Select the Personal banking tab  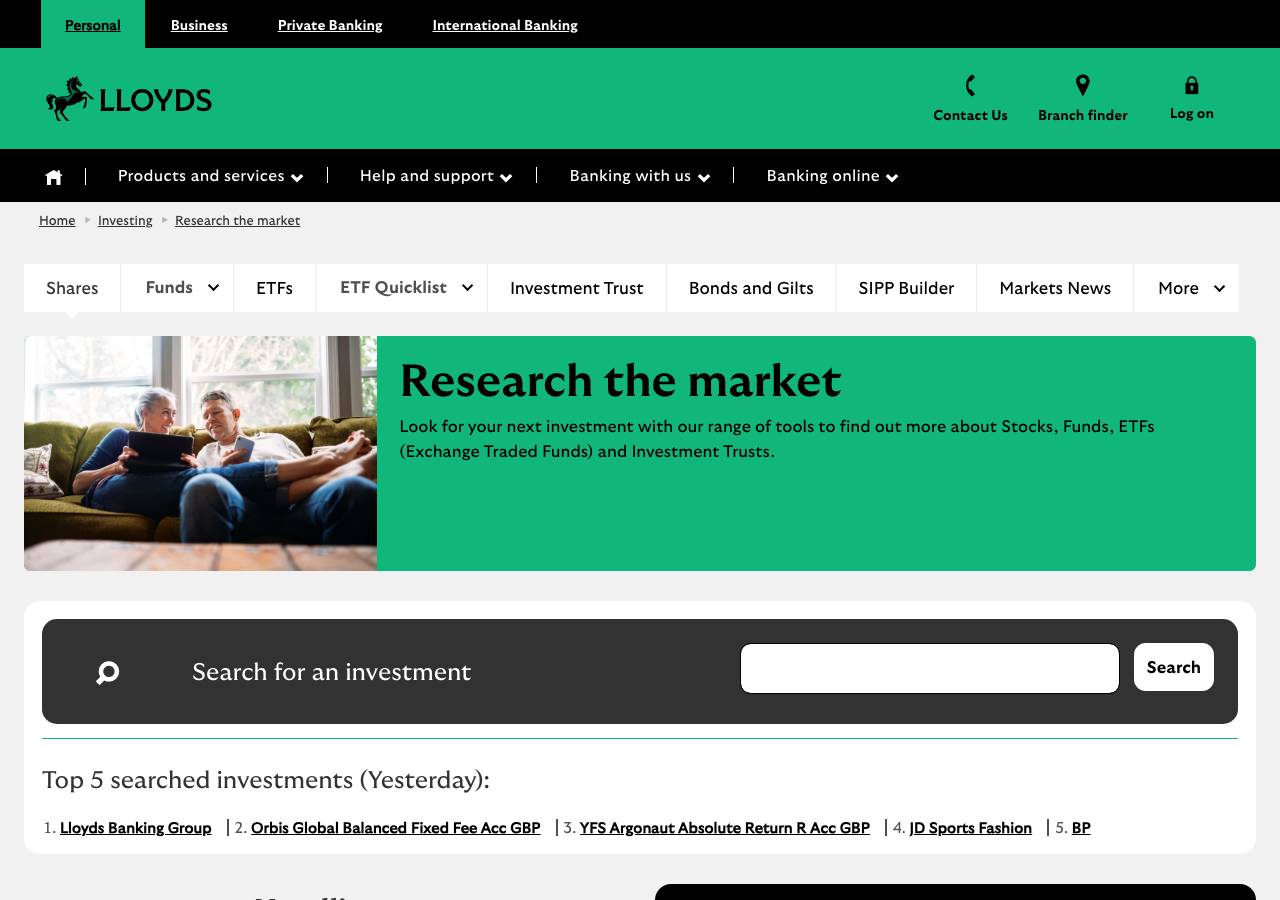[93, 25]
